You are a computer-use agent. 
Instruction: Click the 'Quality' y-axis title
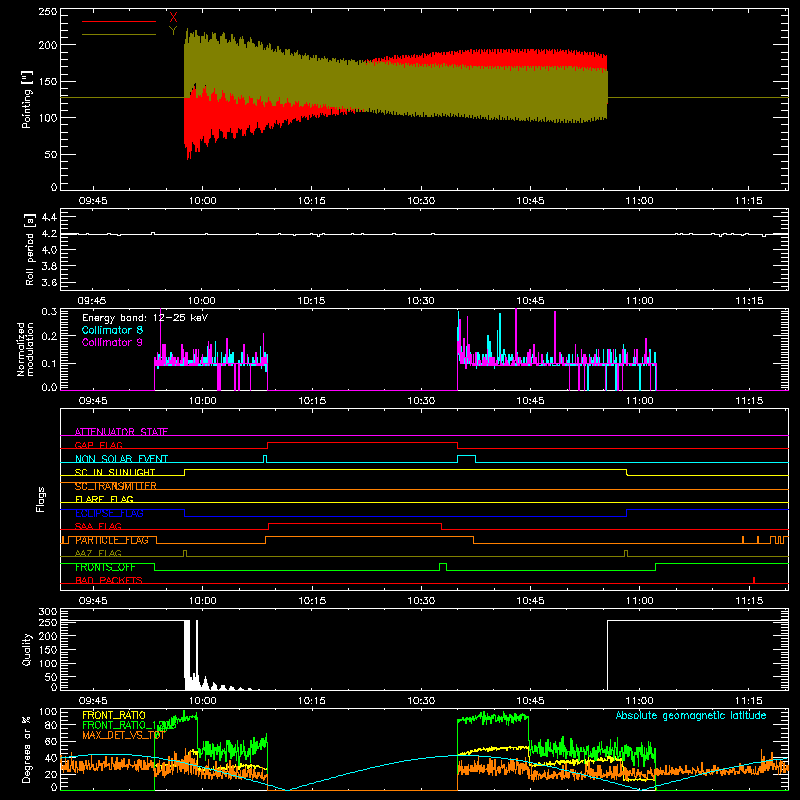(27, 649)
